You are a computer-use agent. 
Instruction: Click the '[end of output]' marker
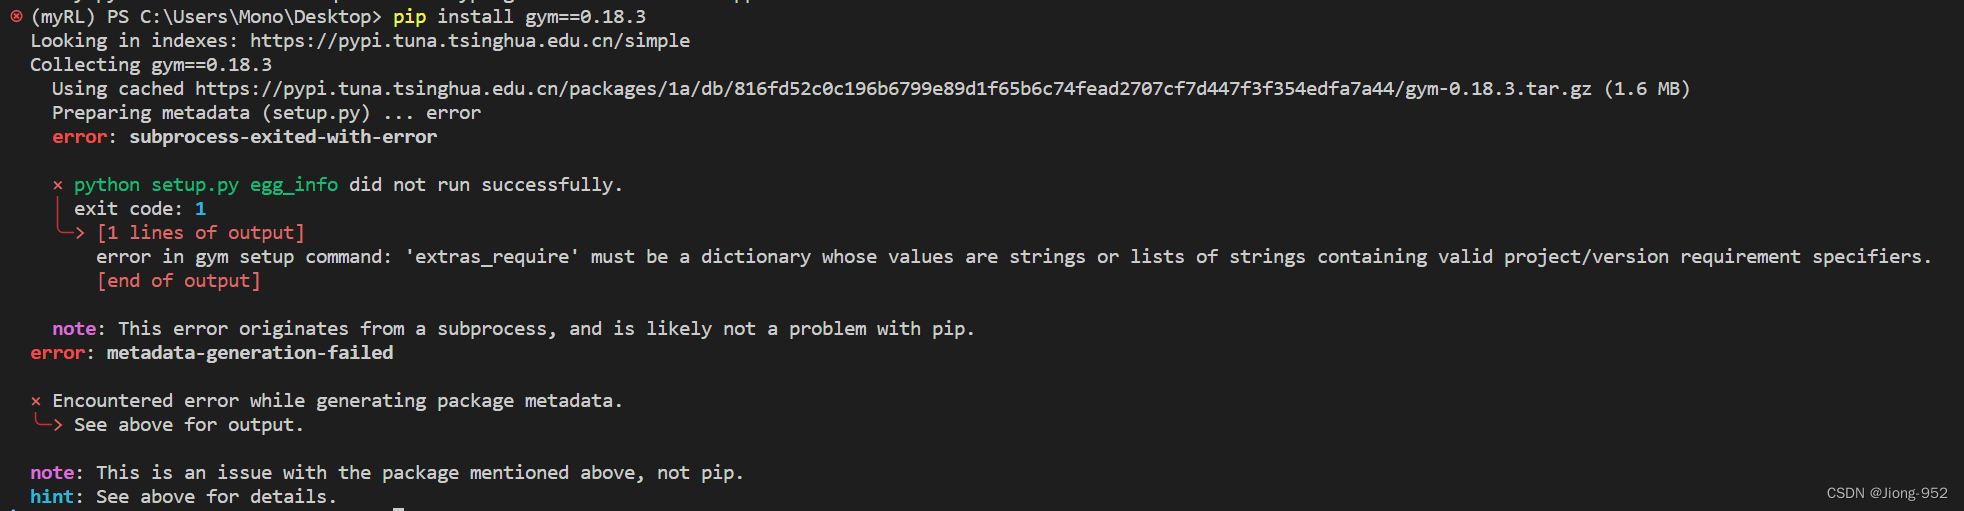coord(178,281)
